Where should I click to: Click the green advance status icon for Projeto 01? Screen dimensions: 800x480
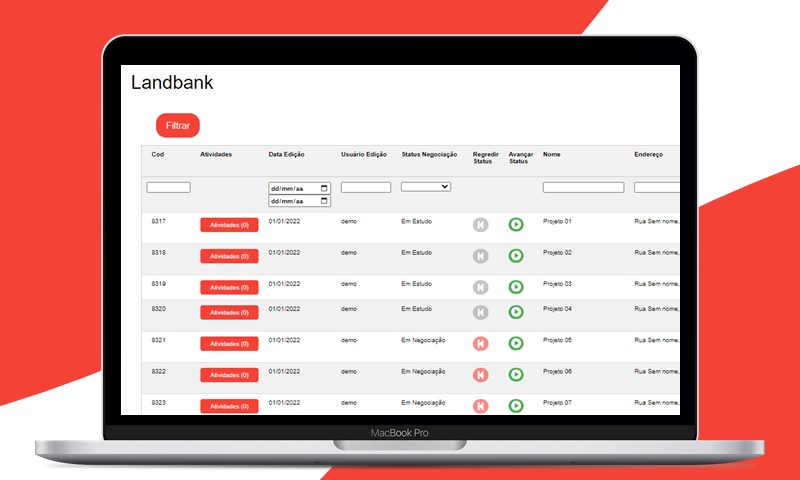point(516,225)
